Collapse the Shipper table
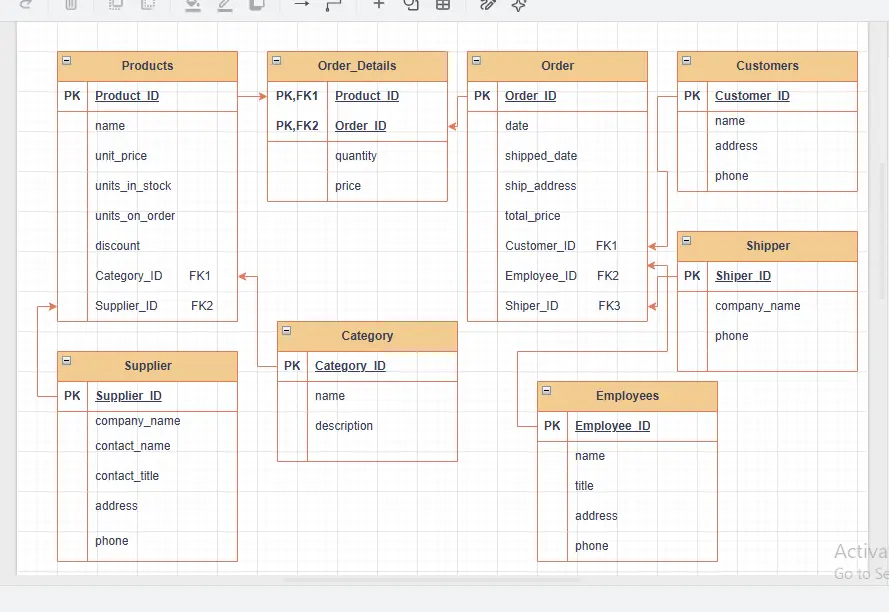Viewport: 889px width, 612px height. [687, 240]
